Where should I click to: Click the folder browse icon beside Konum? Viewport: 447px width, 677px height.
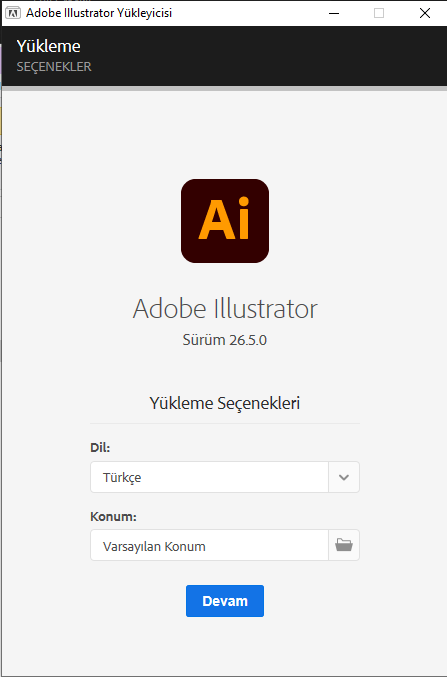click(344, 545)
